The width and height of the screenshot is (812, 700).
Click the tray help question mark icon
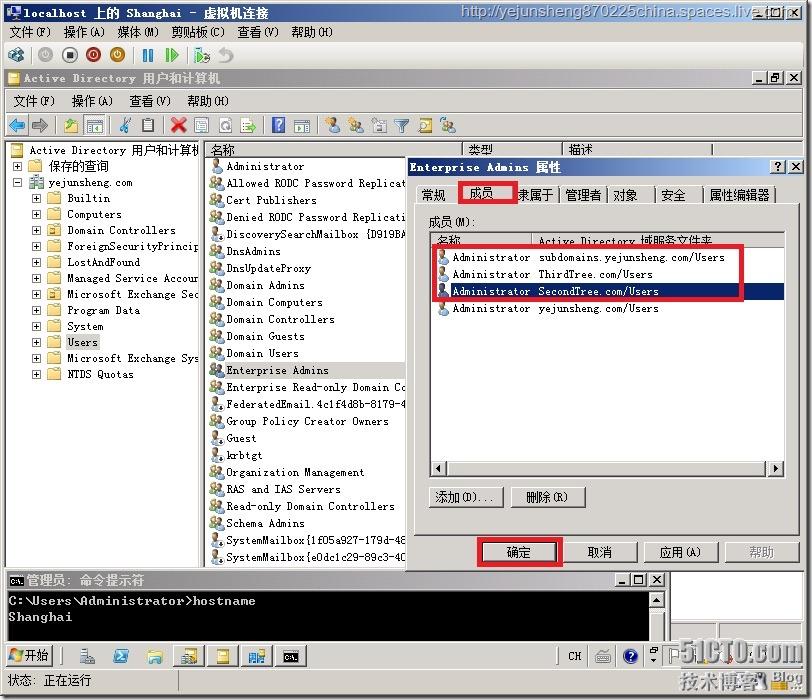click(630, 656)
